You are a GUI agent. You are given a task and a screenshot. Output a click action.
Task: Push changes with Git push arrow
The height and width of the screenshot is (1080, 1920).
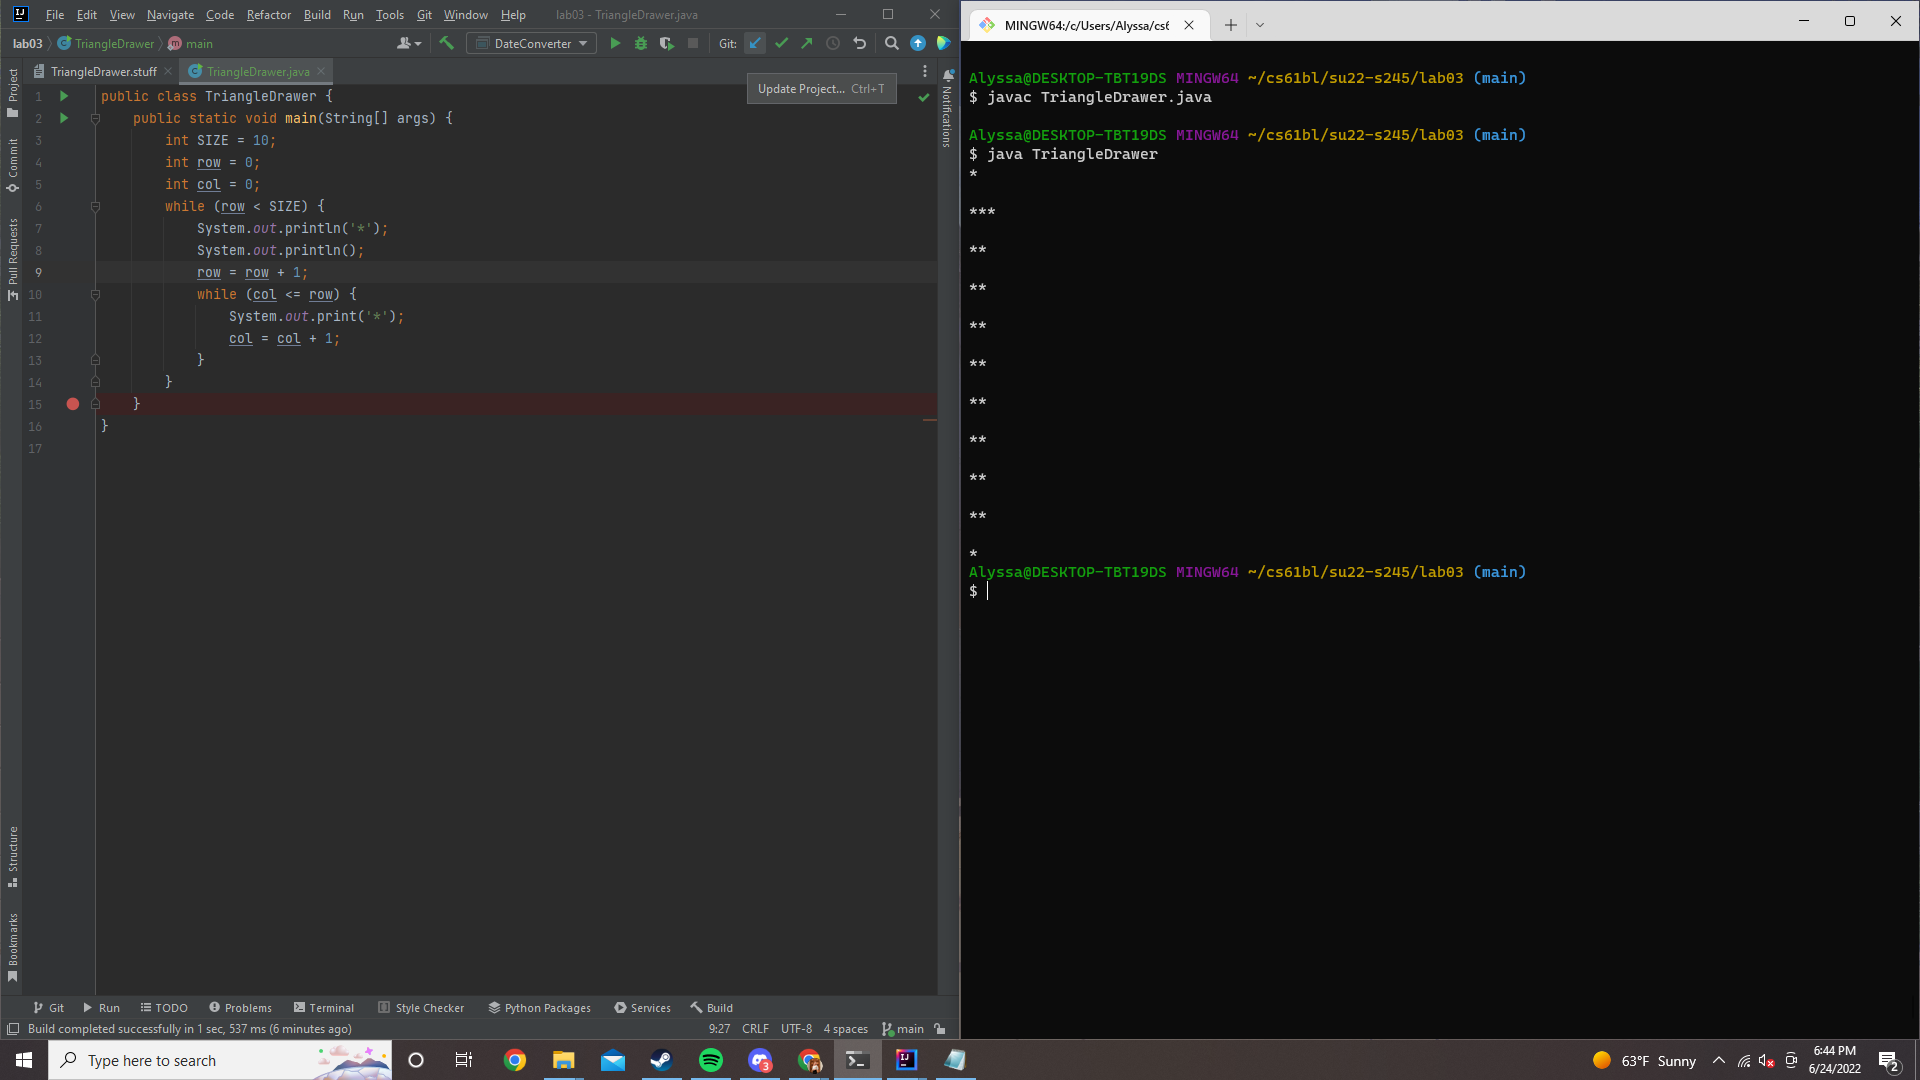(807, 43)
